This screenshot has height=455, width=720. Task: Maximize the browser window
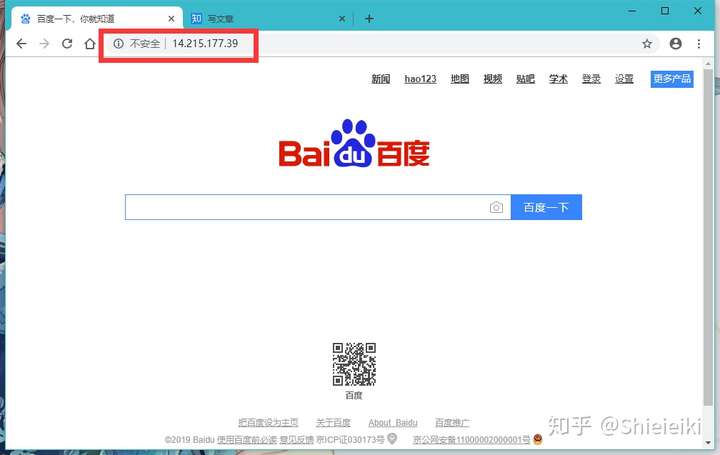pyautogui.click(x=664, y=11)
